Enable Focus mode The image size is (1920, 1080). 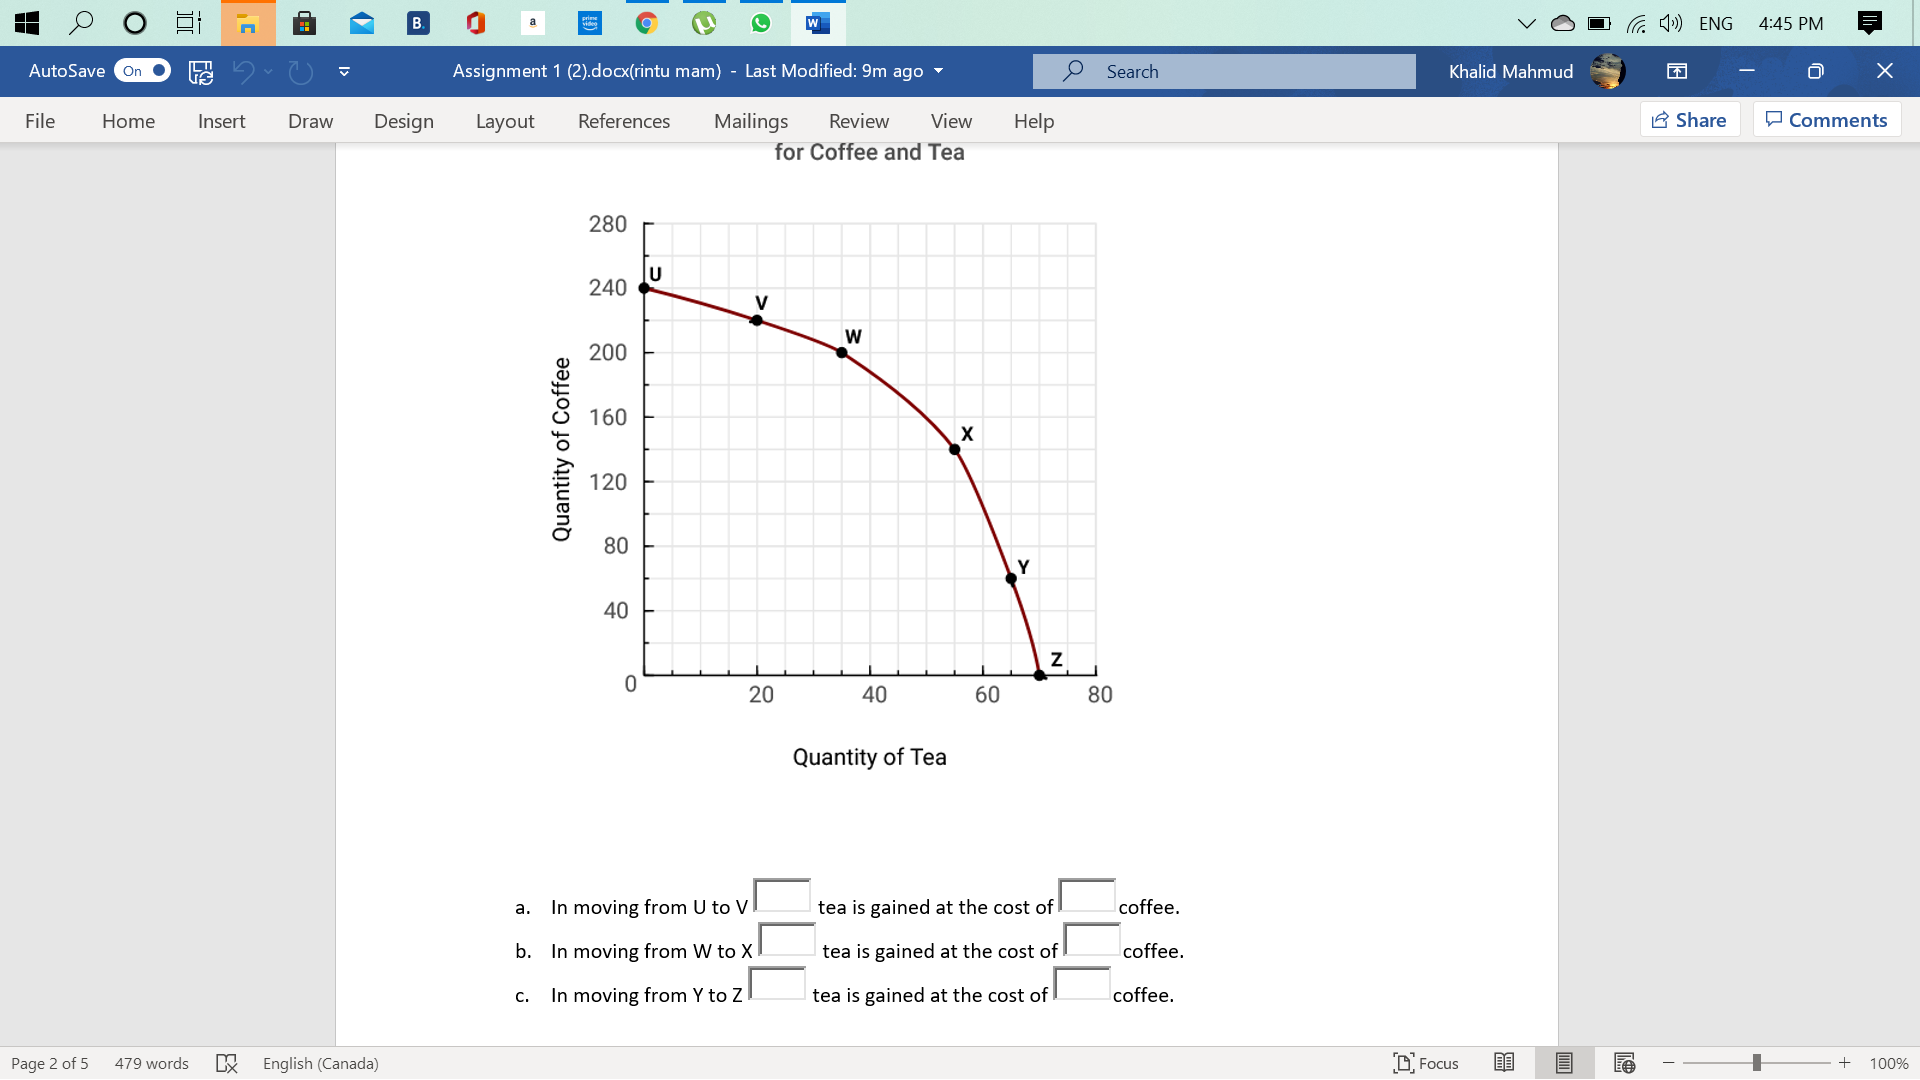(x=1425, y=1063)
